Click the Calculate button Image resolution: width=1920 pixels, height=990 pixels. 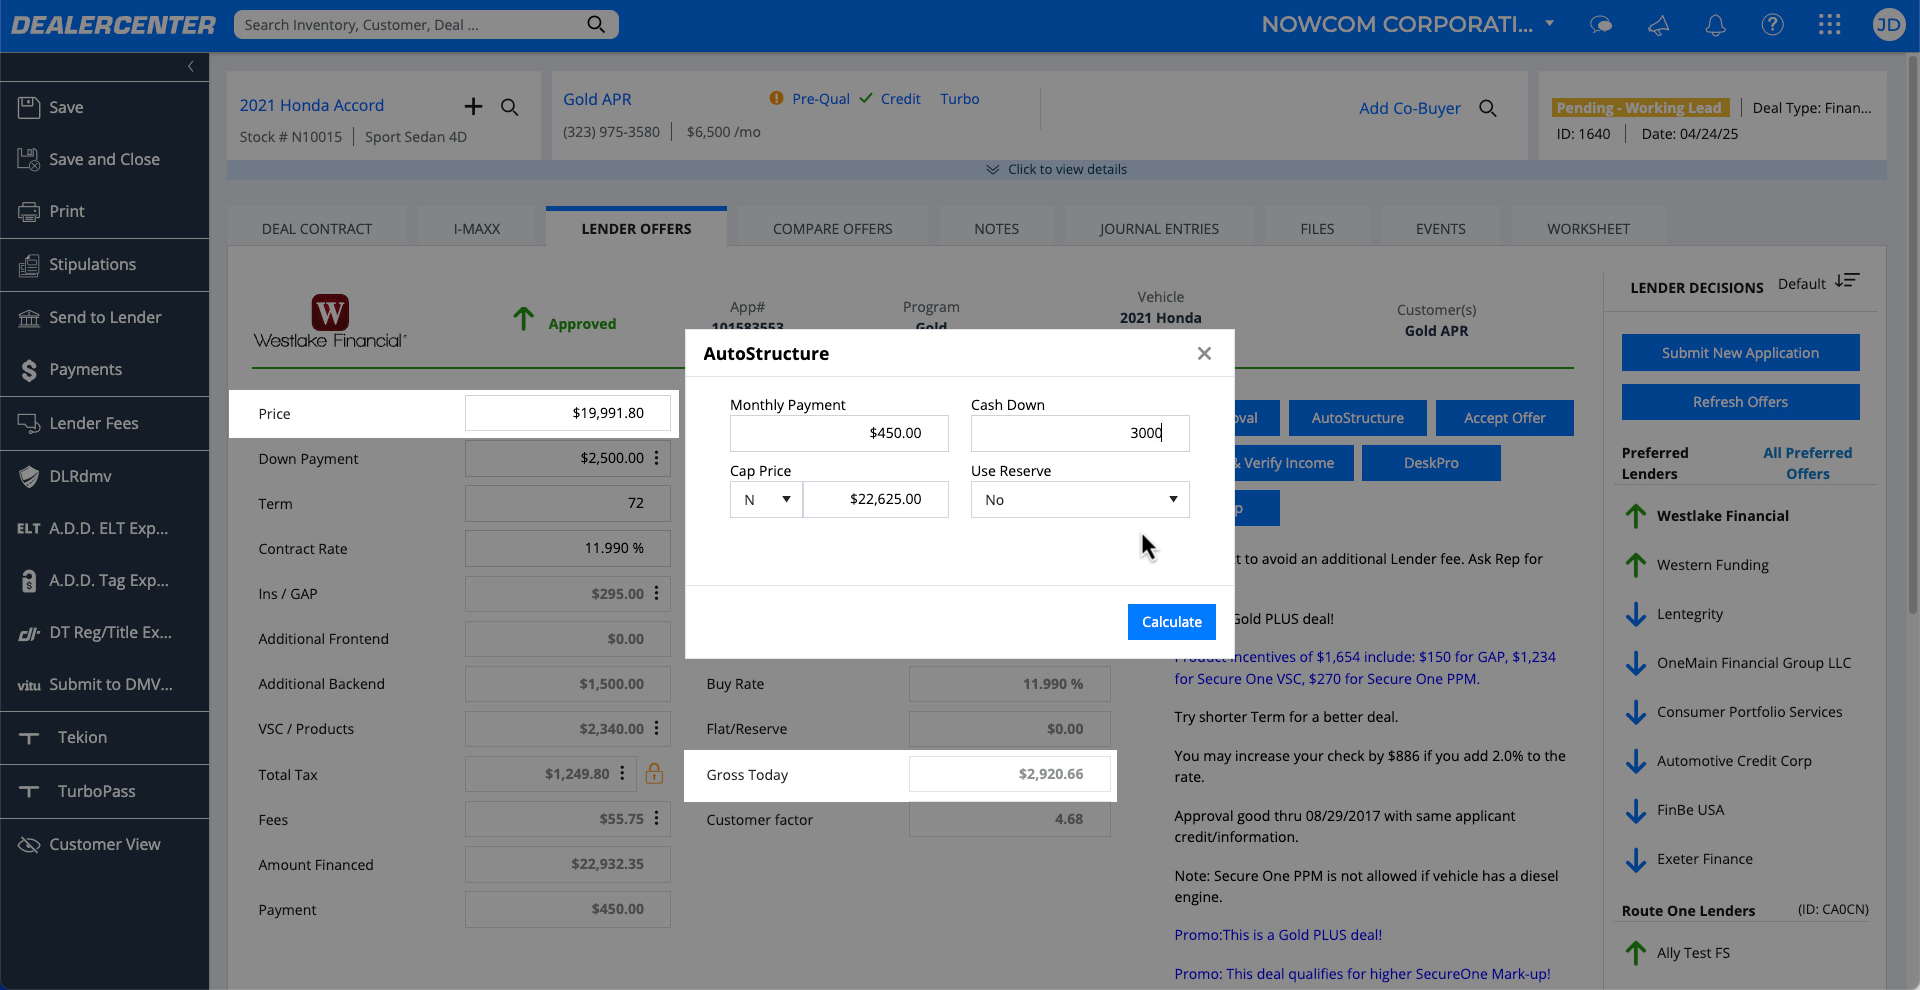(x=1172, y=622)
